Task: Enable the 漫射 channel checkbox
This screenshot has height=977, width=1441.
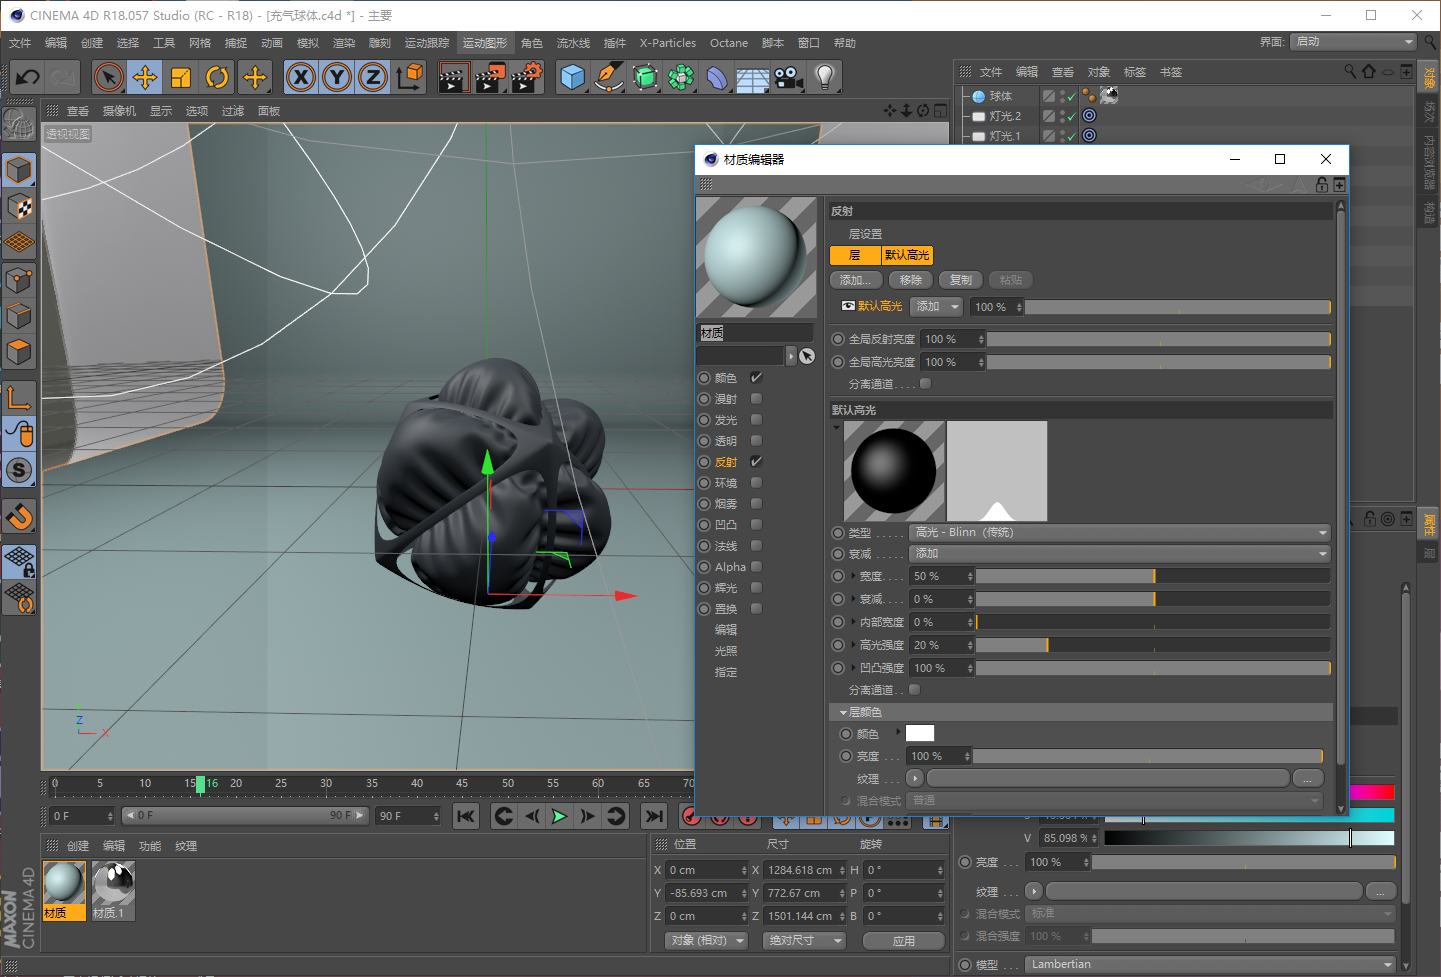Action: click(x=756, y=399)
